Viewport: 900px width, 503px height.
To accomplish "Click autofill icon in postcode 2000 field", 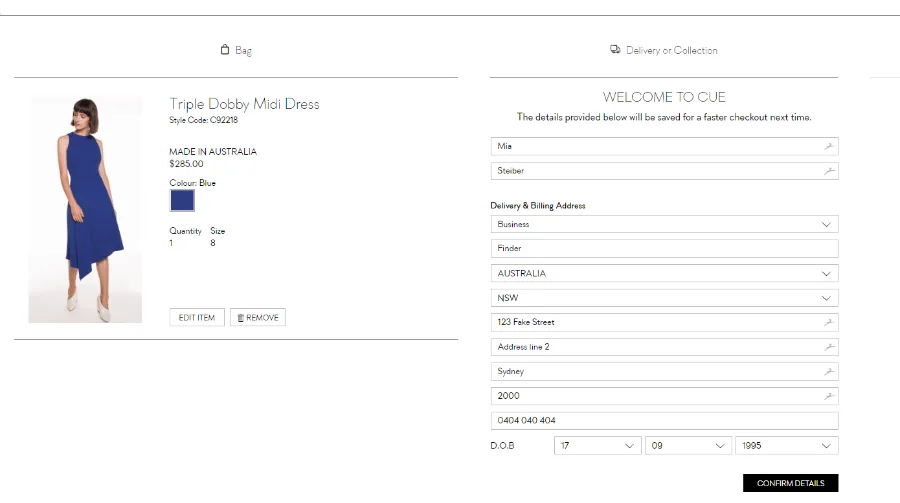I will pyautogui.click(x=828, y=396).
